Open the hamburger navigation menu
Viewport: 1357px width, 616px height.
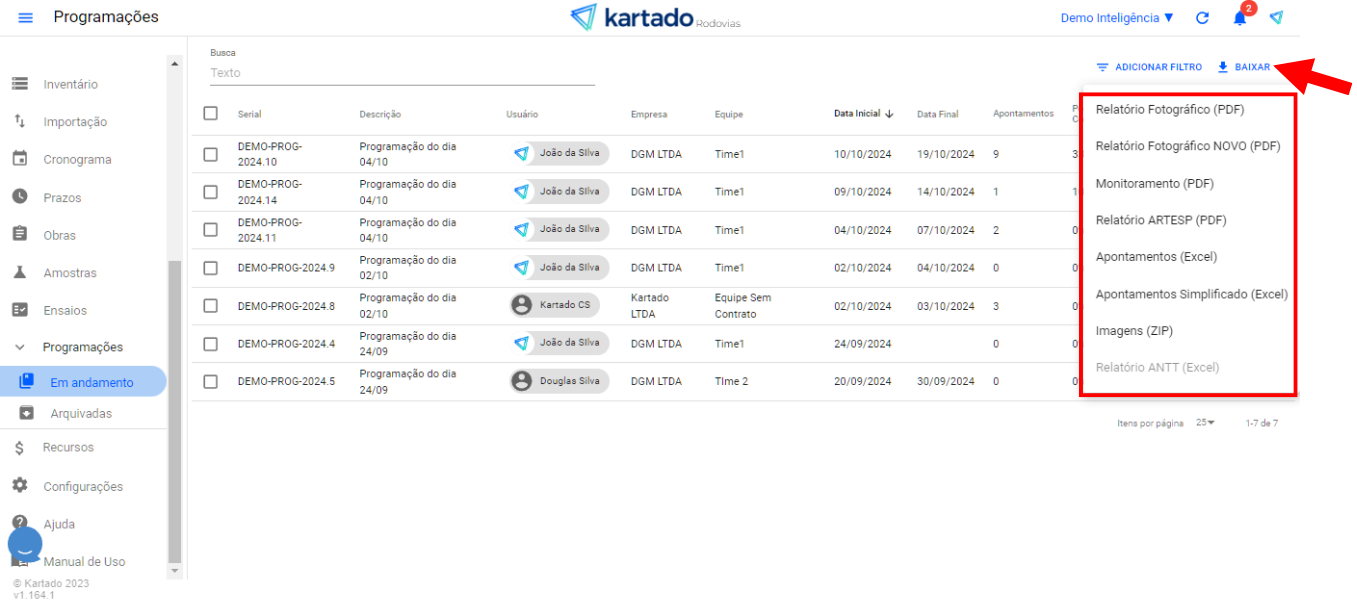coord(26,18)
